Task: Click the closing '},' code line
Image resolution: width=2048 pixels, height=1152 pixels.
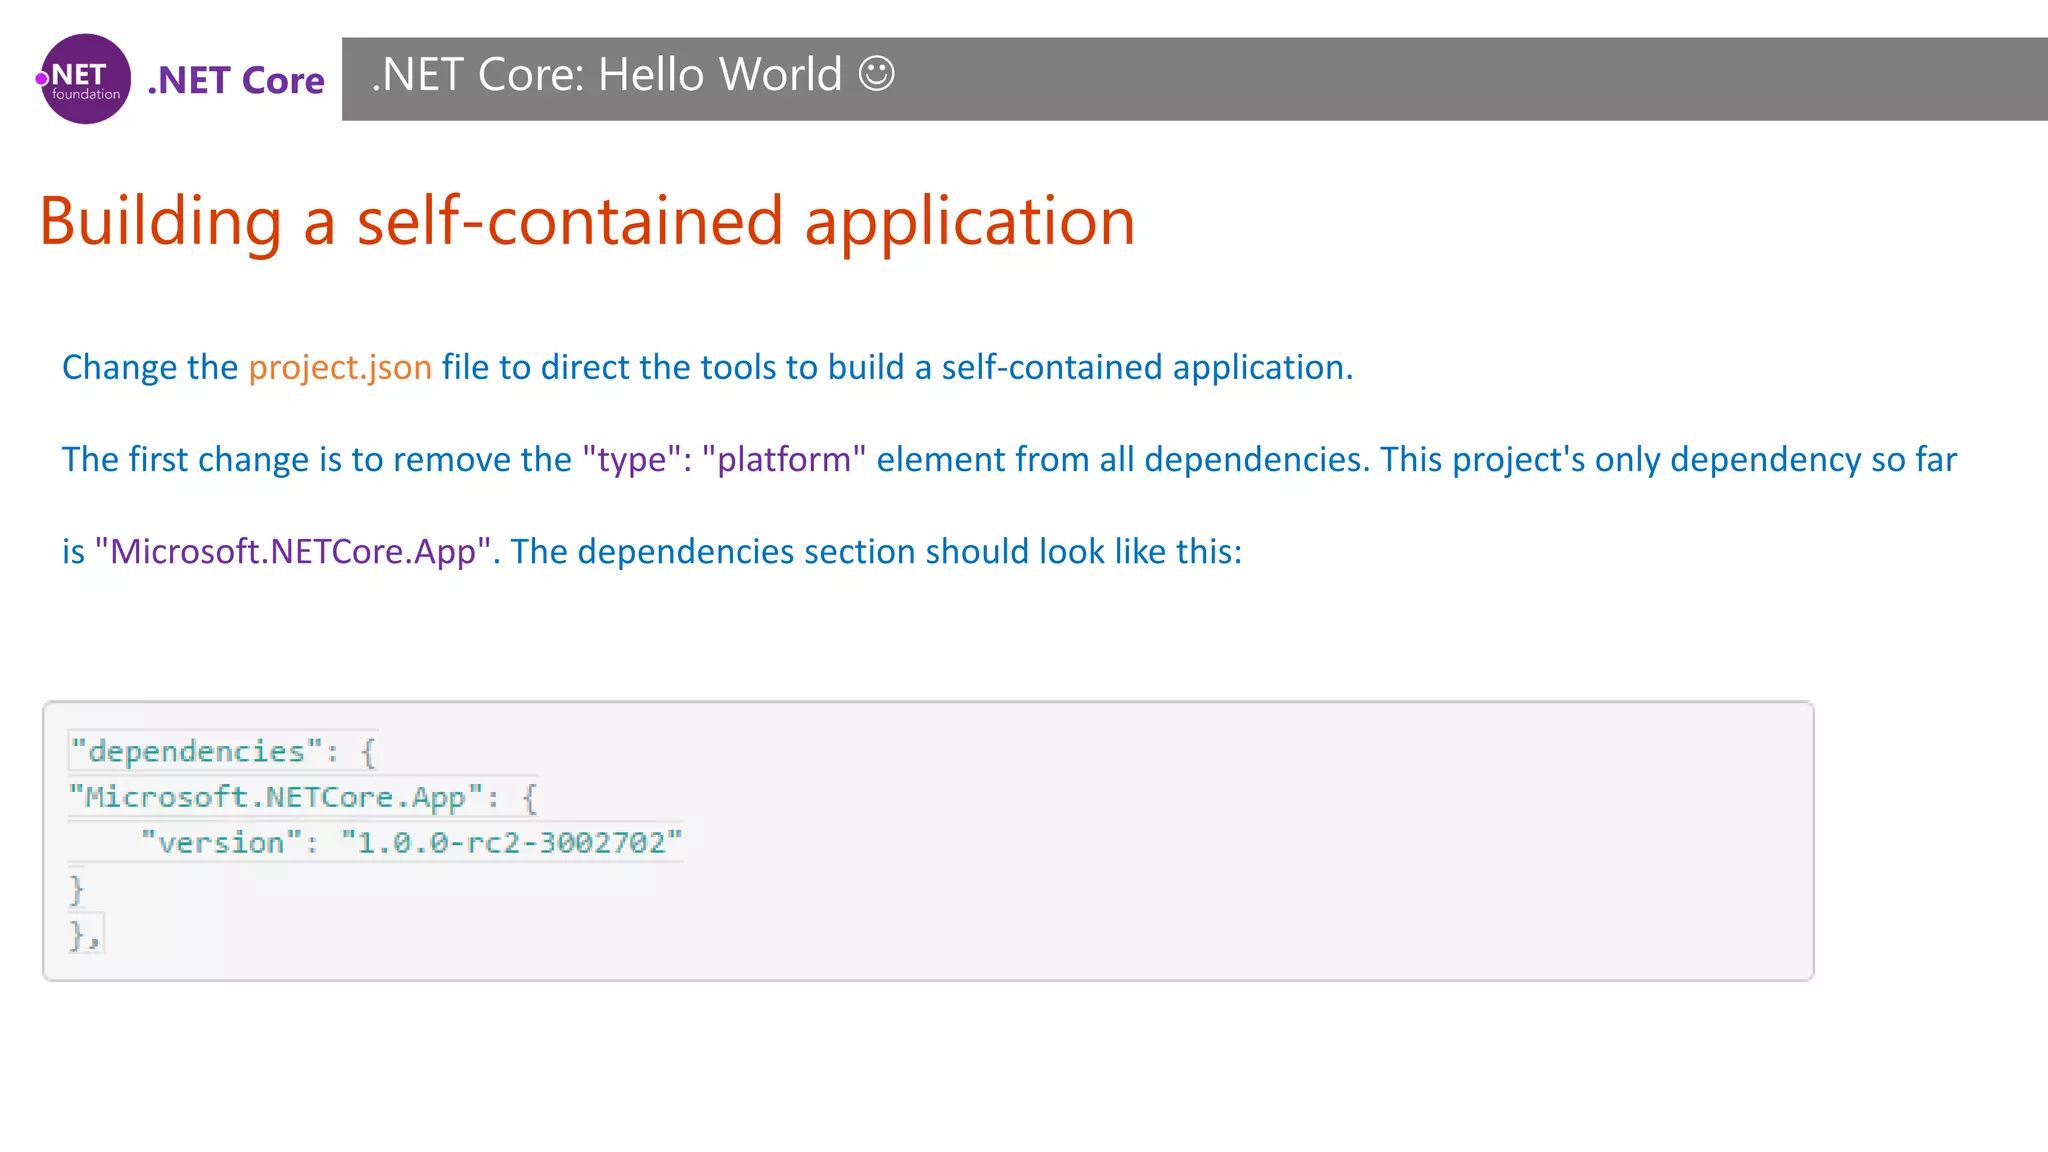Action: coord(84,936)
